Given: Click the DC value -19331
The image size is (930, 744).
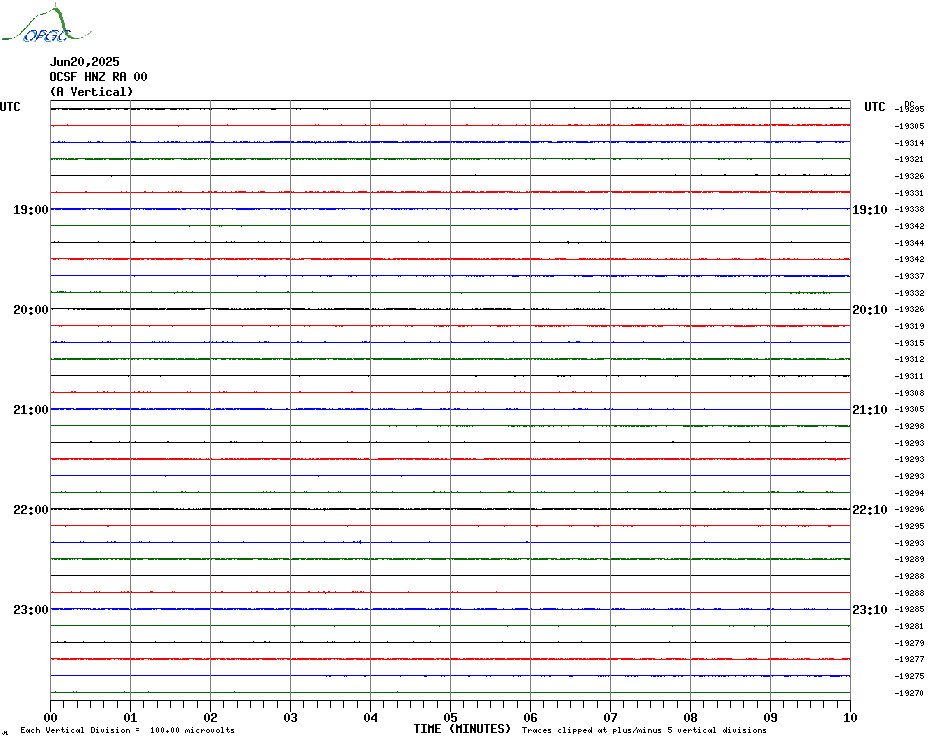Looking at the screenshot, I should tap(909, 193).
